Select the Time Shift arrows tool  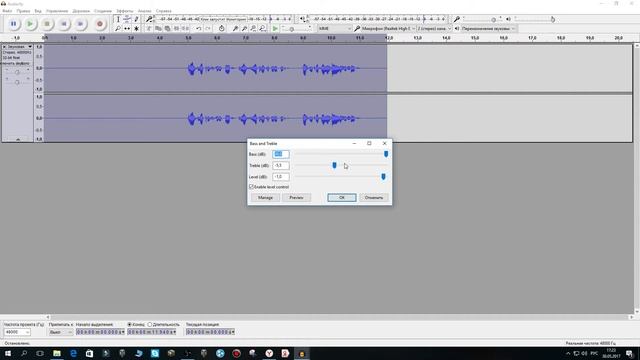127,29
